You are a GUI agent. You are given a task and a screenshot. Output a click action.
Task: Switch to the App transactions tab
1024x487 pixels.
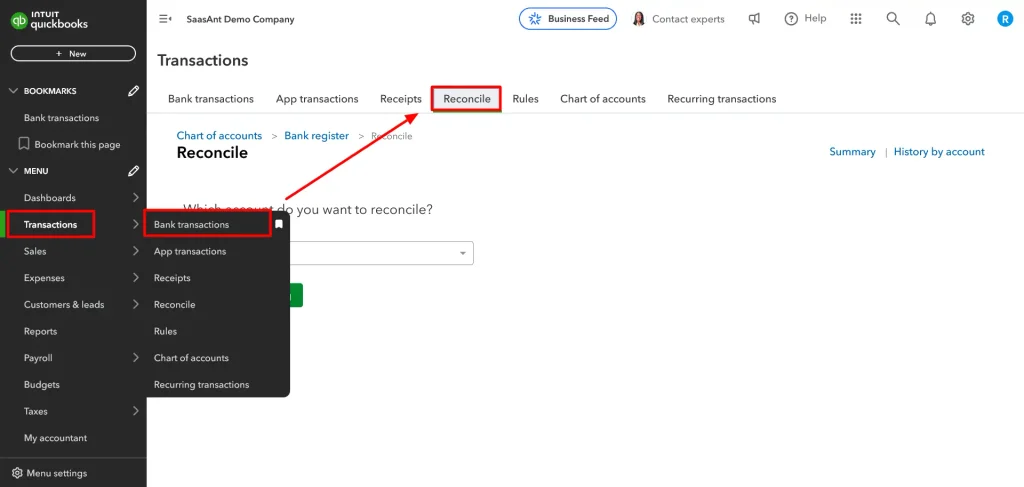(x=317, y=99)
